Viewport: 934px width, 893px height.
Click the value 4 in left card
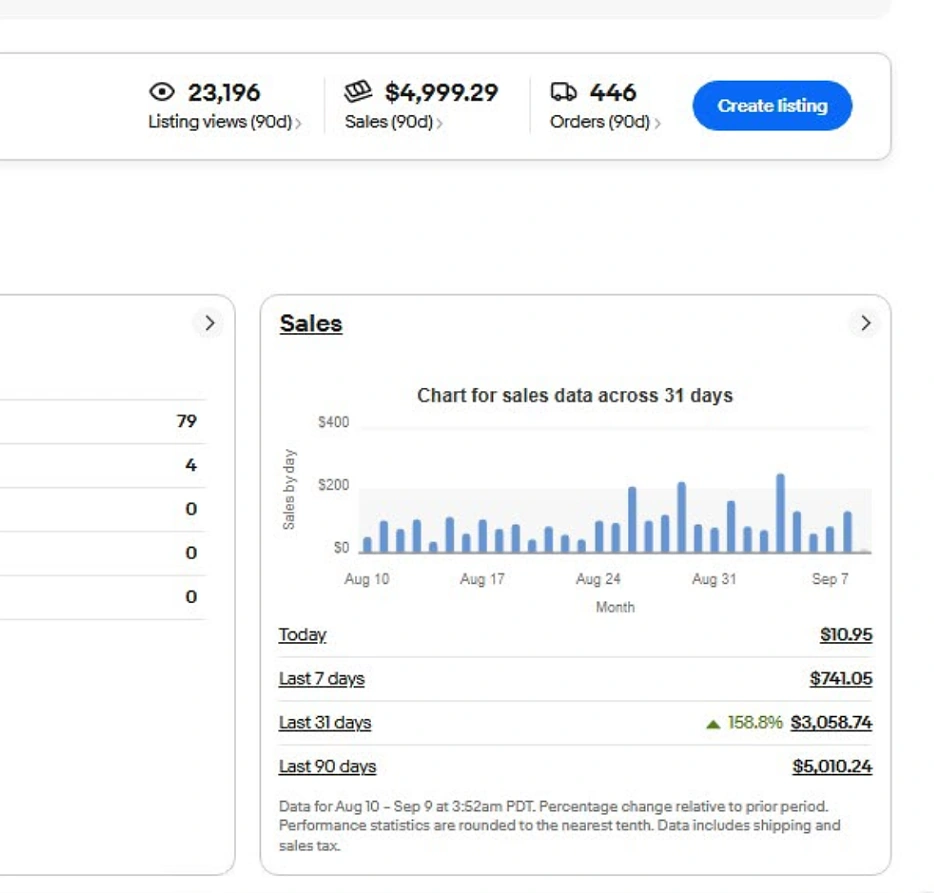[x=191, y=465]
